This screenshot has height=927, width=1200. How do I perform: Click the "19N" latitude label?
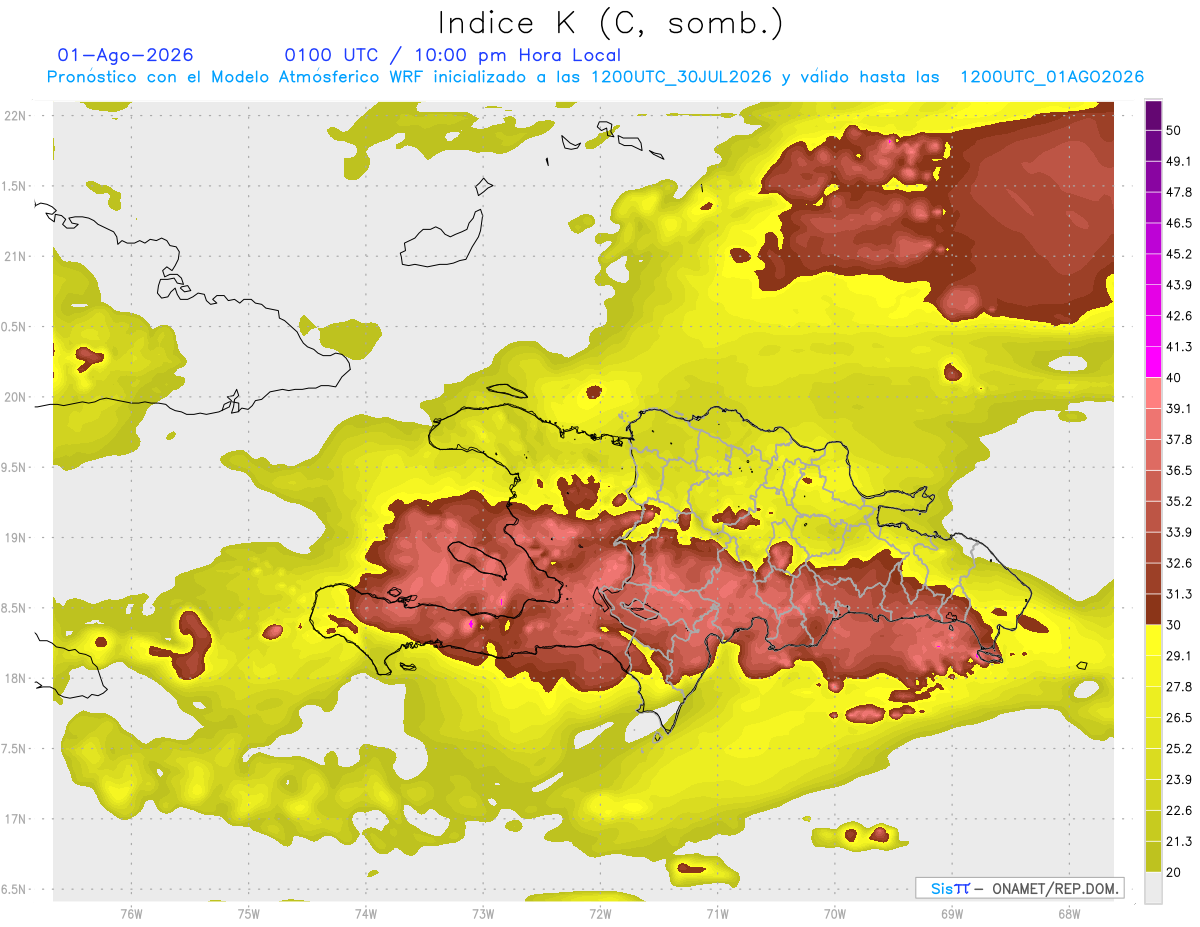pyautogui.click(x=15, y=538)
